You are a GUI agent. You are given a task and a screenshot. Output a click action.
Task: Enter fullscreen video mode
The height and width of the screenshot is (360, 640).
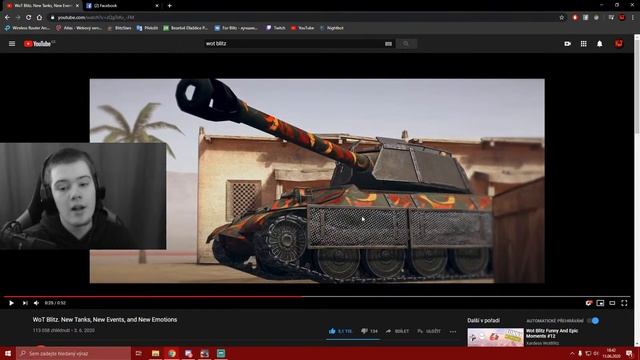coord(624,303)
